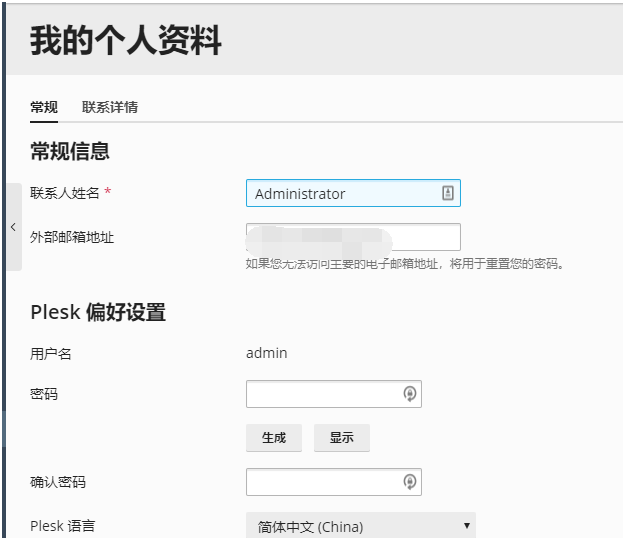Image resolution: width=625 pixels, height=540 pixels.
Task: Click the email reset hint text
Action: tap(405, 264)
